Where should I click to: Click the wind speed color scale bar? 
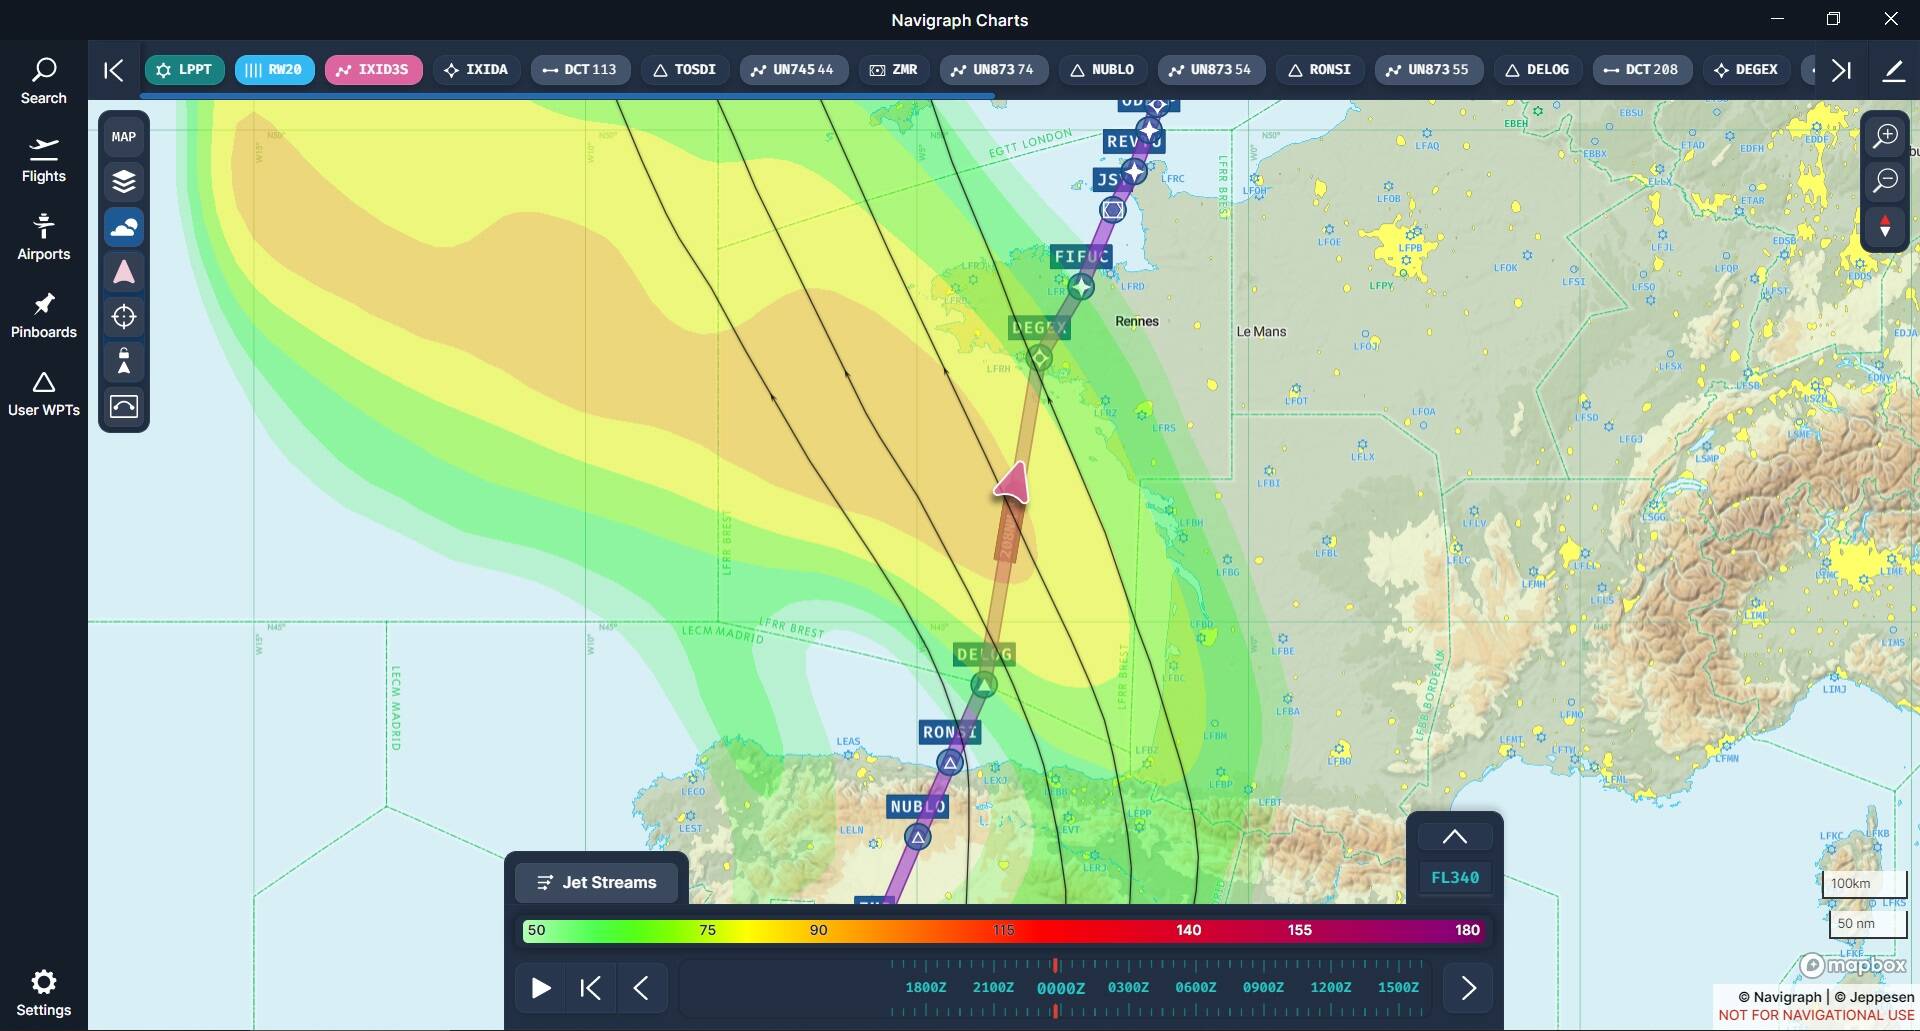[1002, 930]
